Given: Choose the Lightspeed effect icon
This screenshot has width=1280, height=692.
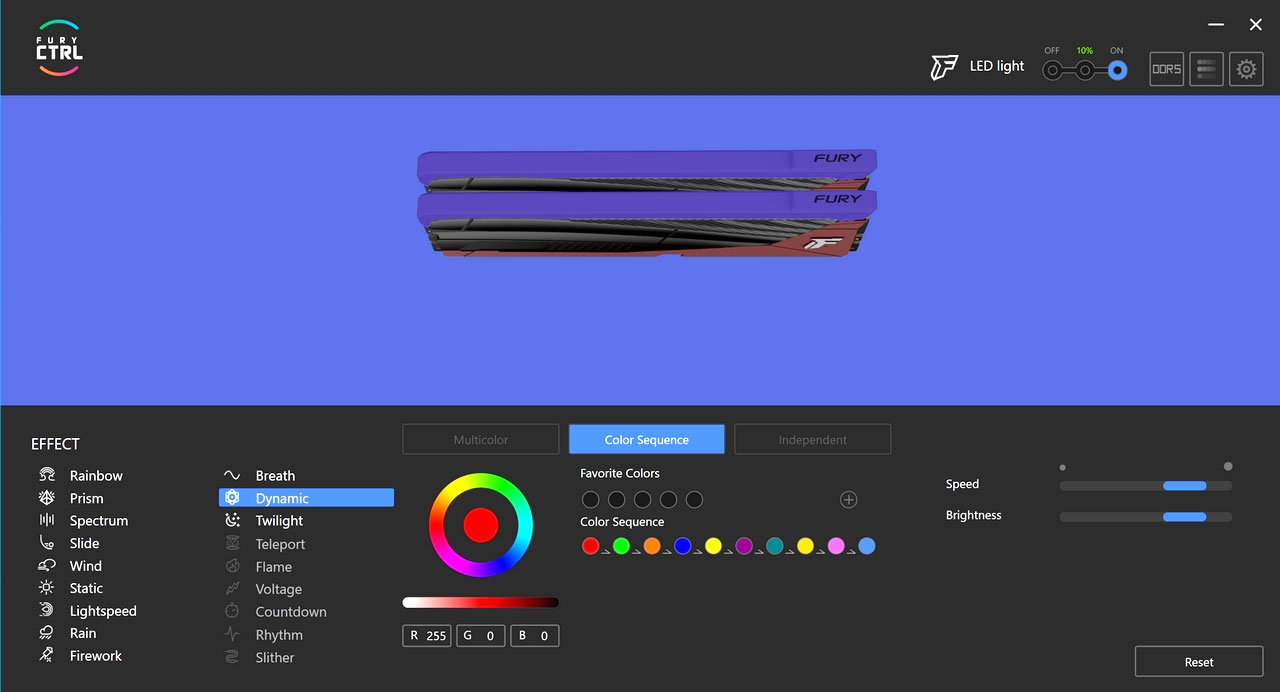Looking at the screenshot, I should [46, 610].
